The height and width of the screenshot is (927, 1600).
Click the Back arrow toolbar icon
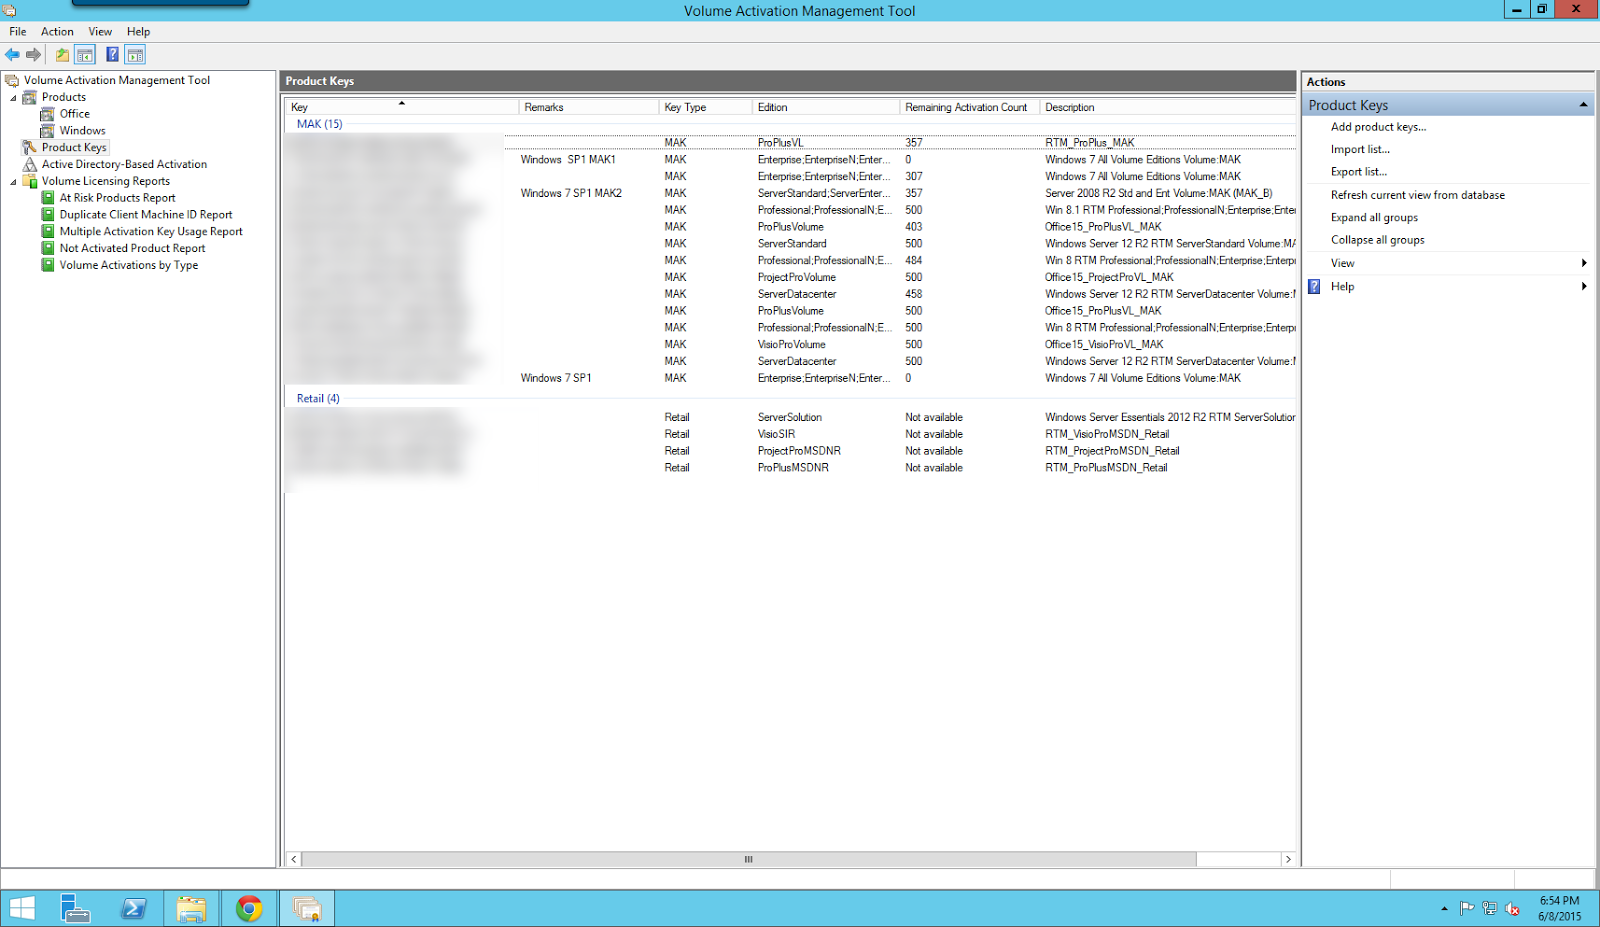[x=12, y=55]
